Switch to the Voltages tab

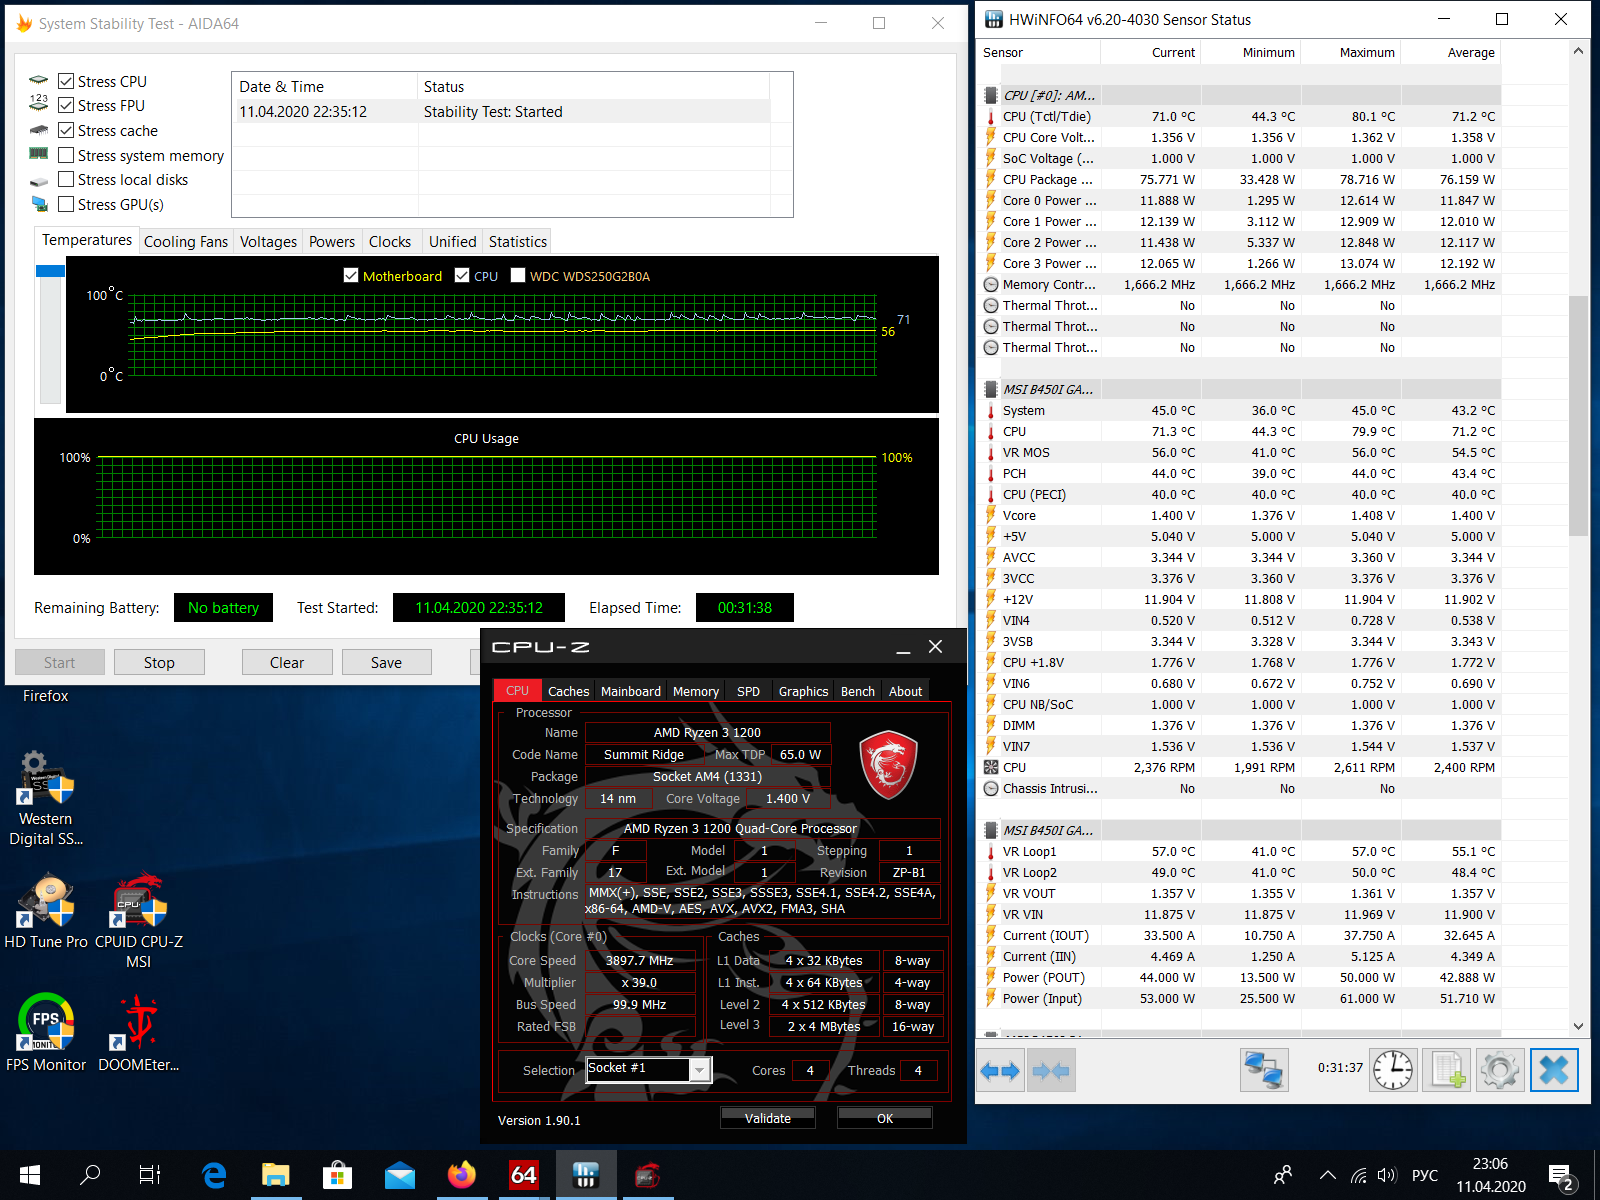coord(268,241)
